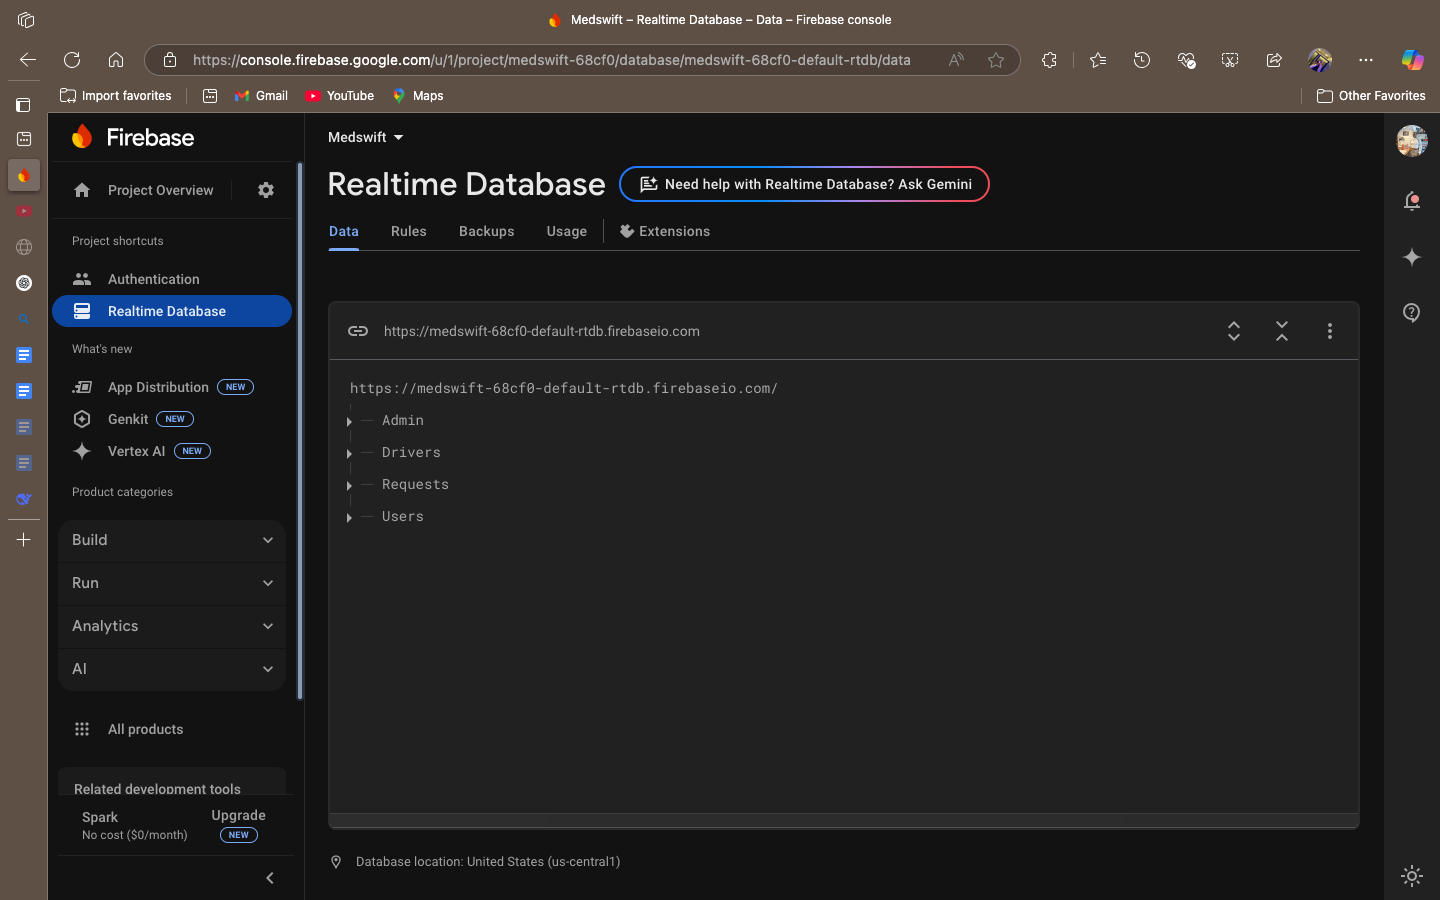Screen dimensions: 1440x900
Task: Expand the Admin node
Action: pos(349,421)
